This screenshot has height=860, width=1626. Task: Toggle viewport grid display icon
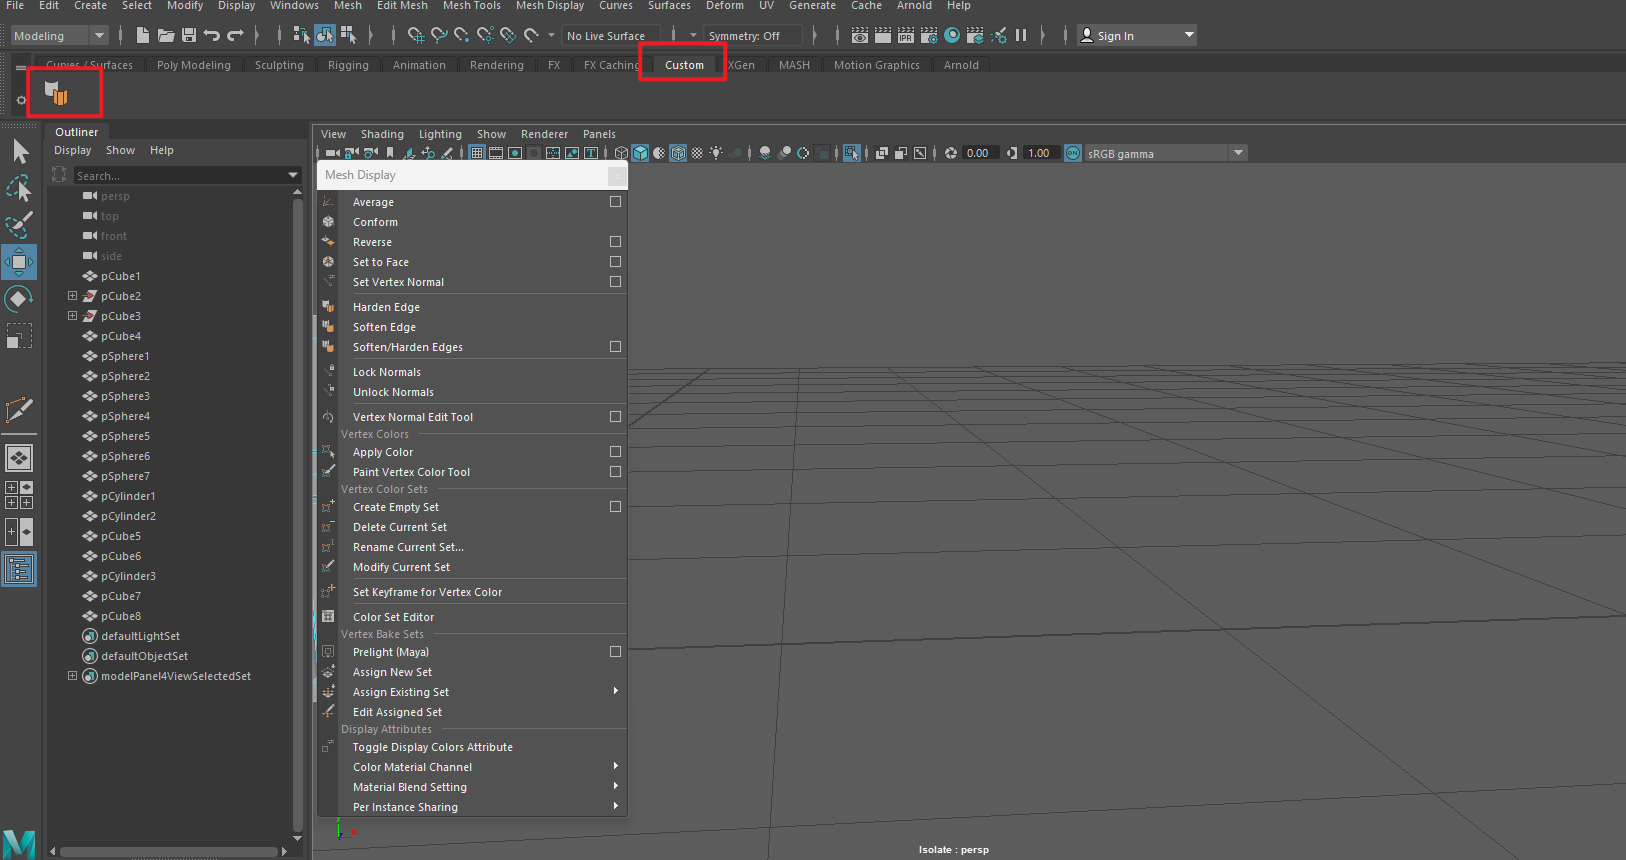pyautogui.click(x=477, y=153)
